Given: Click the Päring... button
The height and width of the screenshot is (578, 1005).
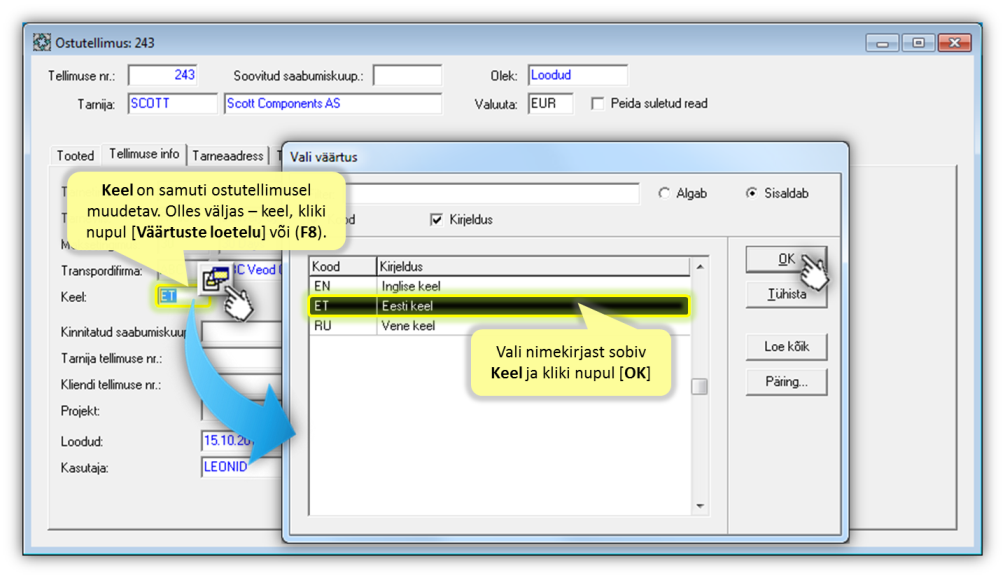Looking at the screenshot, I should pos(786,382).
